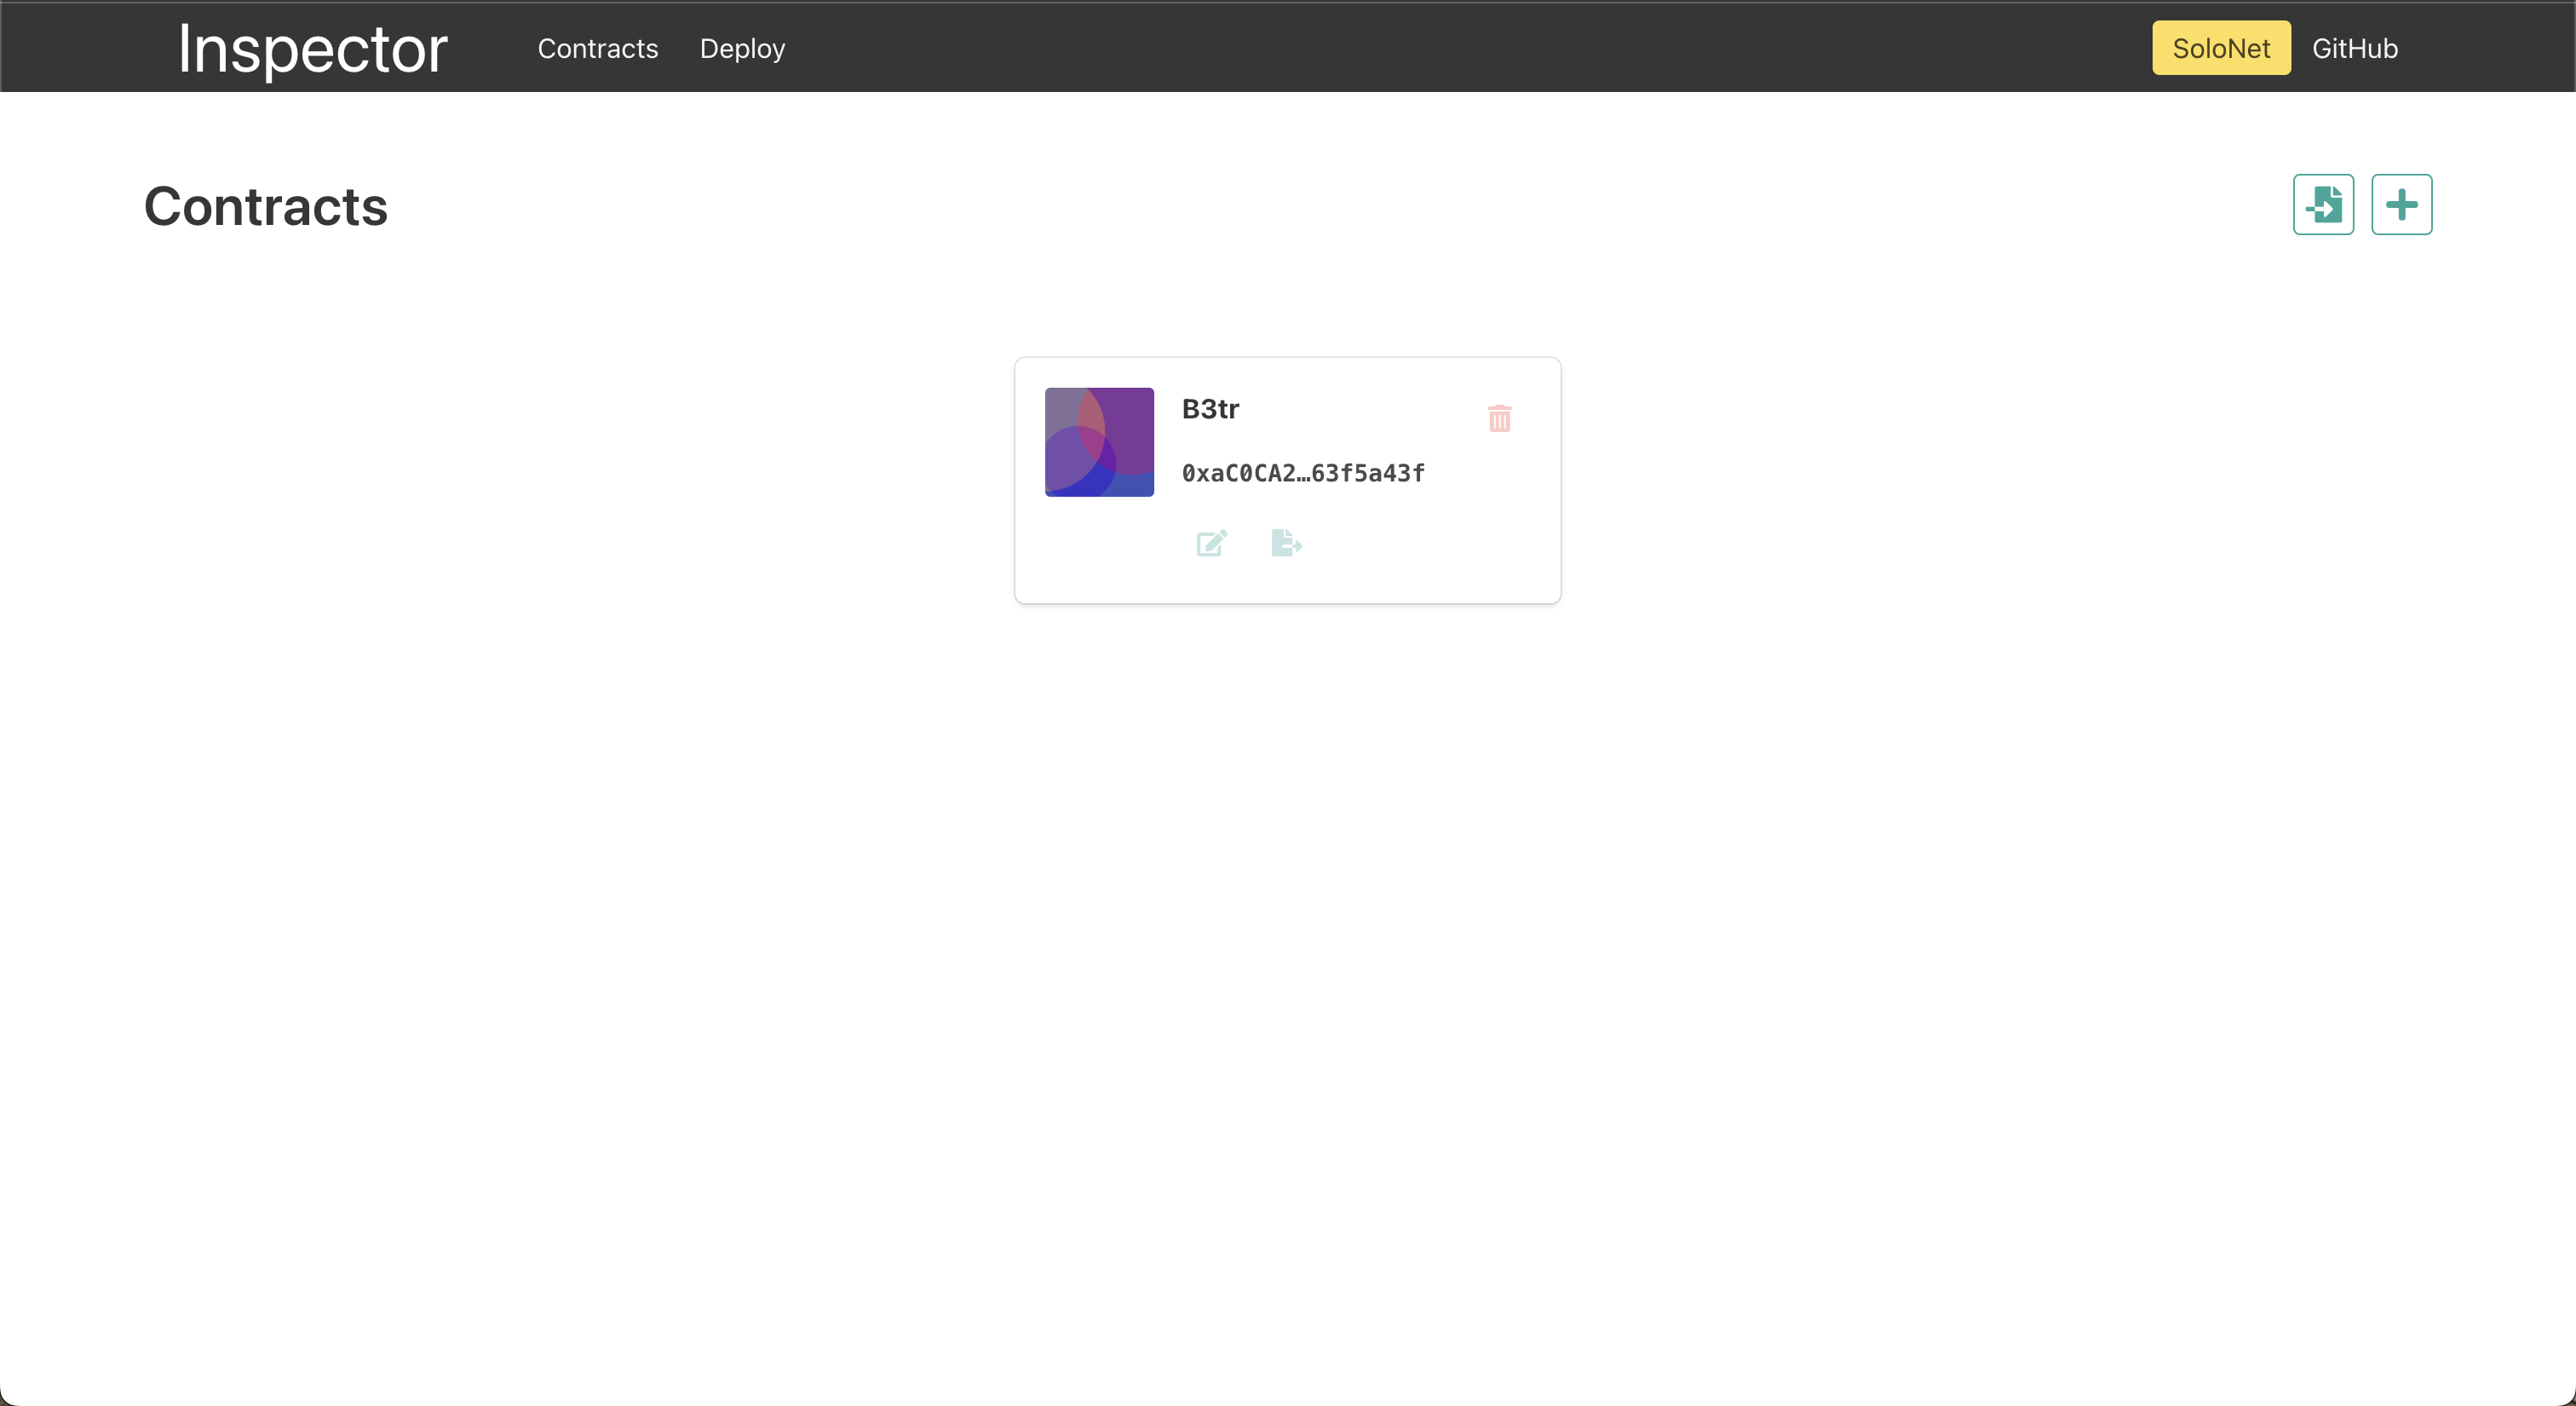Tap the pencil-on-square icon below address

pos(1211,543)
